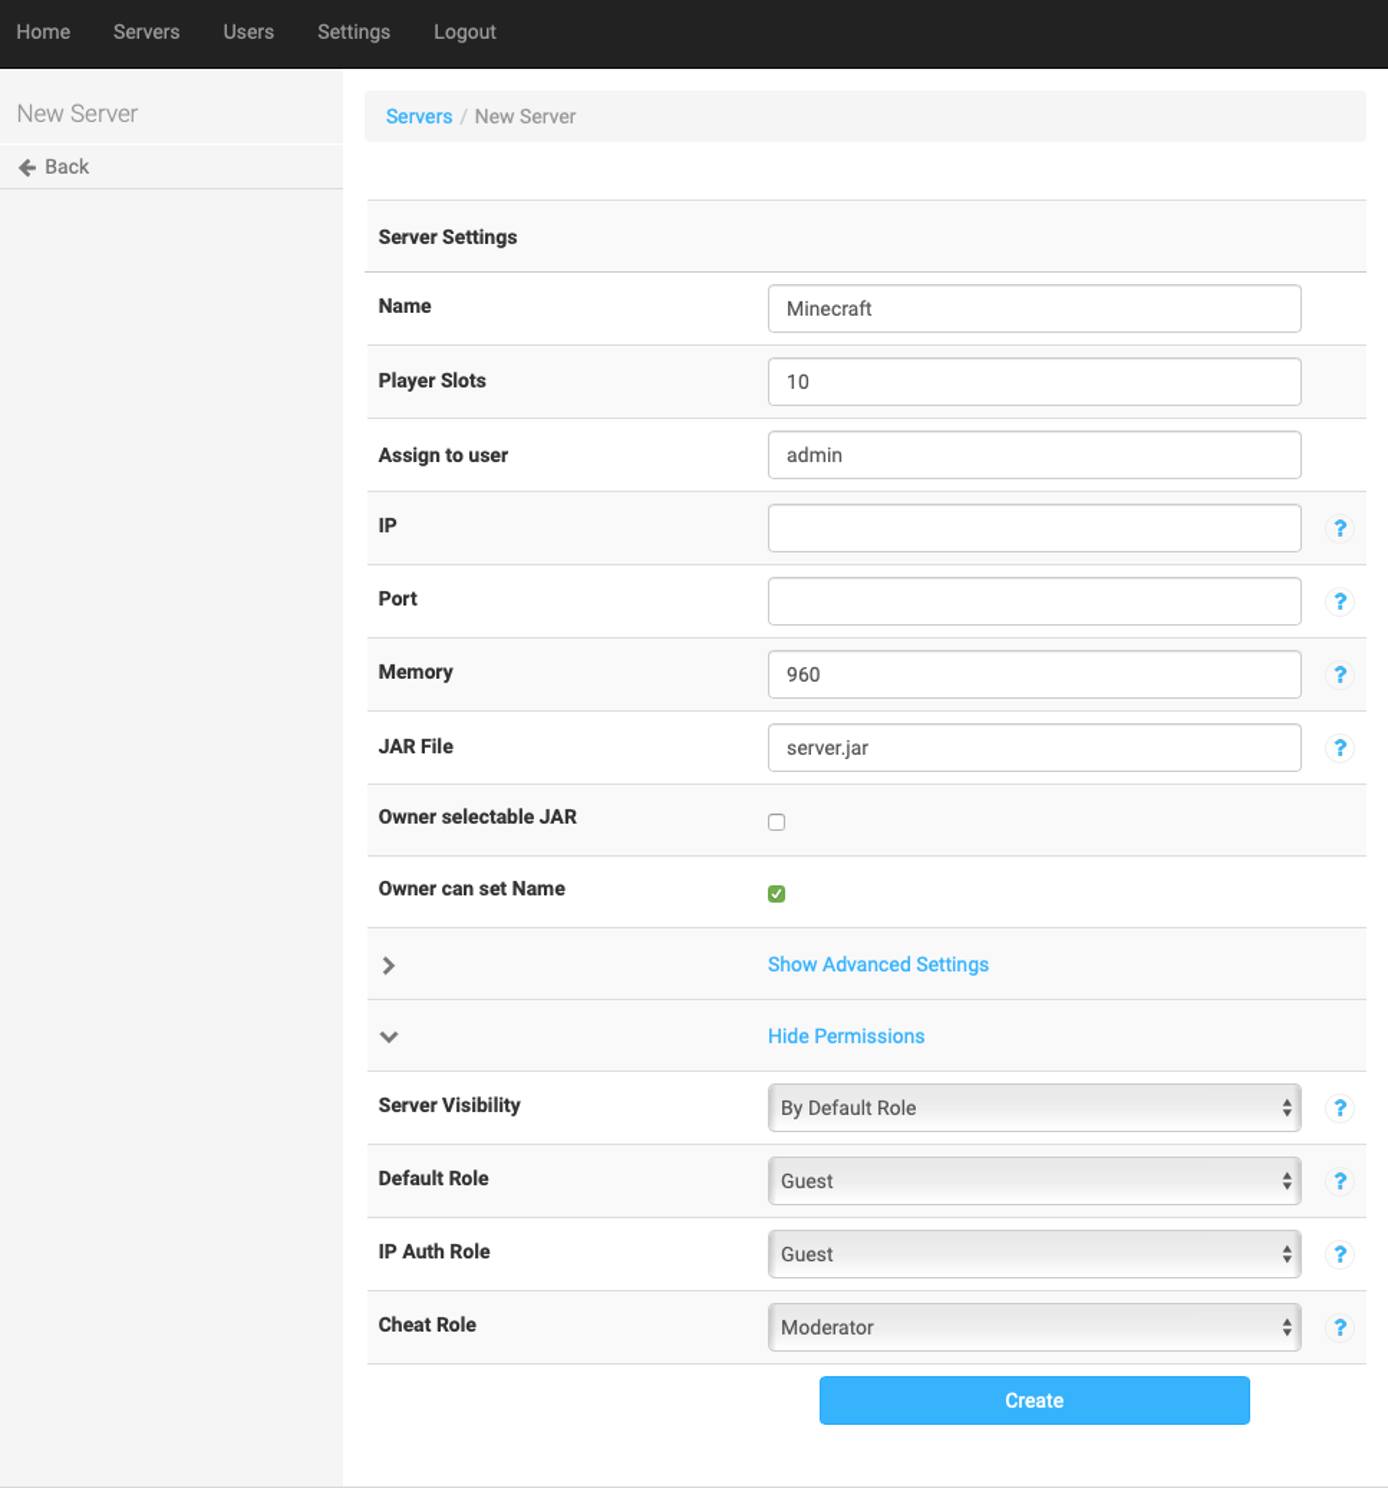Click the back arrow icon in the sidebar
This screenshot has width=1388, height=1488.
point(26,166)
